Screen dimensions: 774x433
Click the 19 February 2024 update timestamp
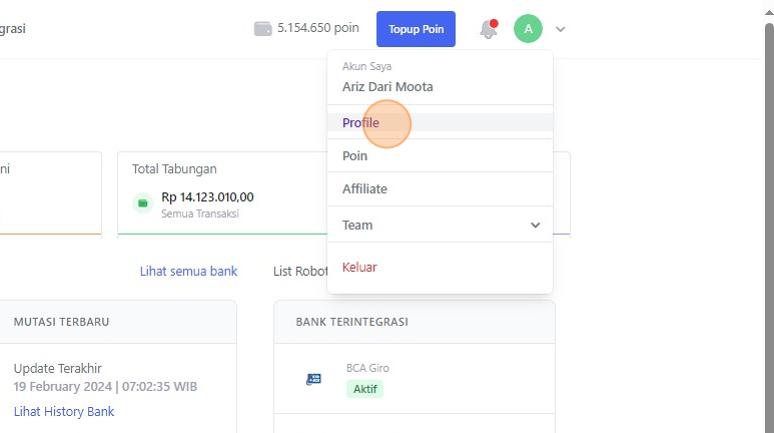(105, 386)
